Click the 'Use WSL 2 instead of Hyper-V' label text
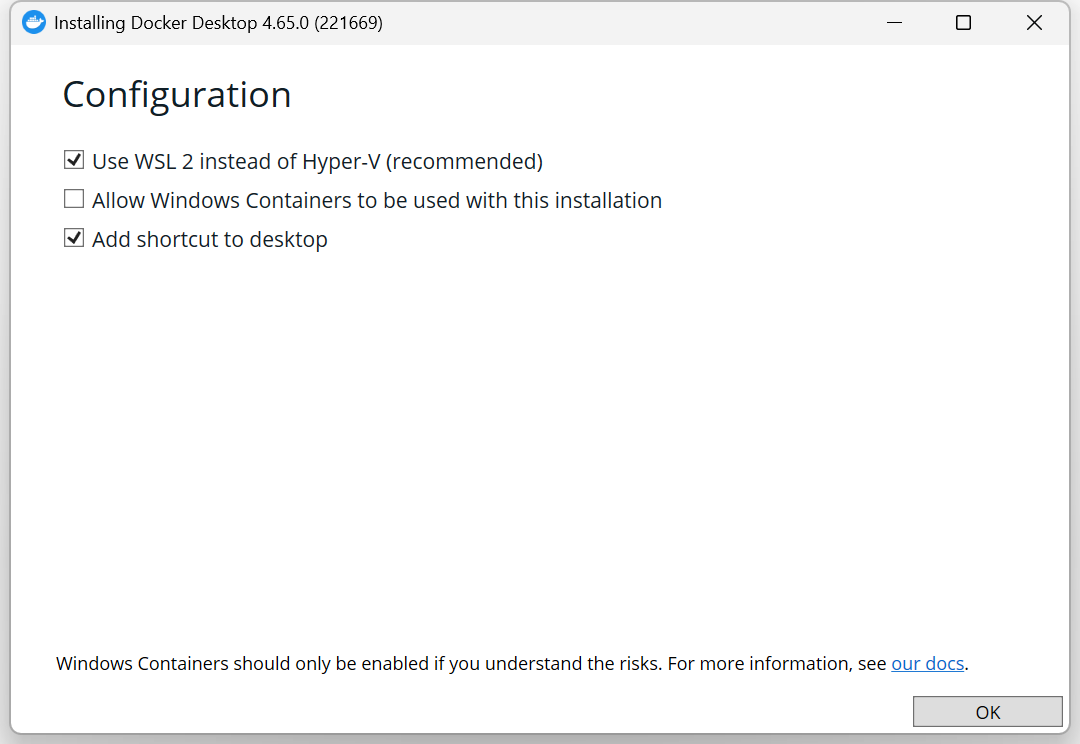The width and height of the screenshot is (1080, 744). coord(318,161)
